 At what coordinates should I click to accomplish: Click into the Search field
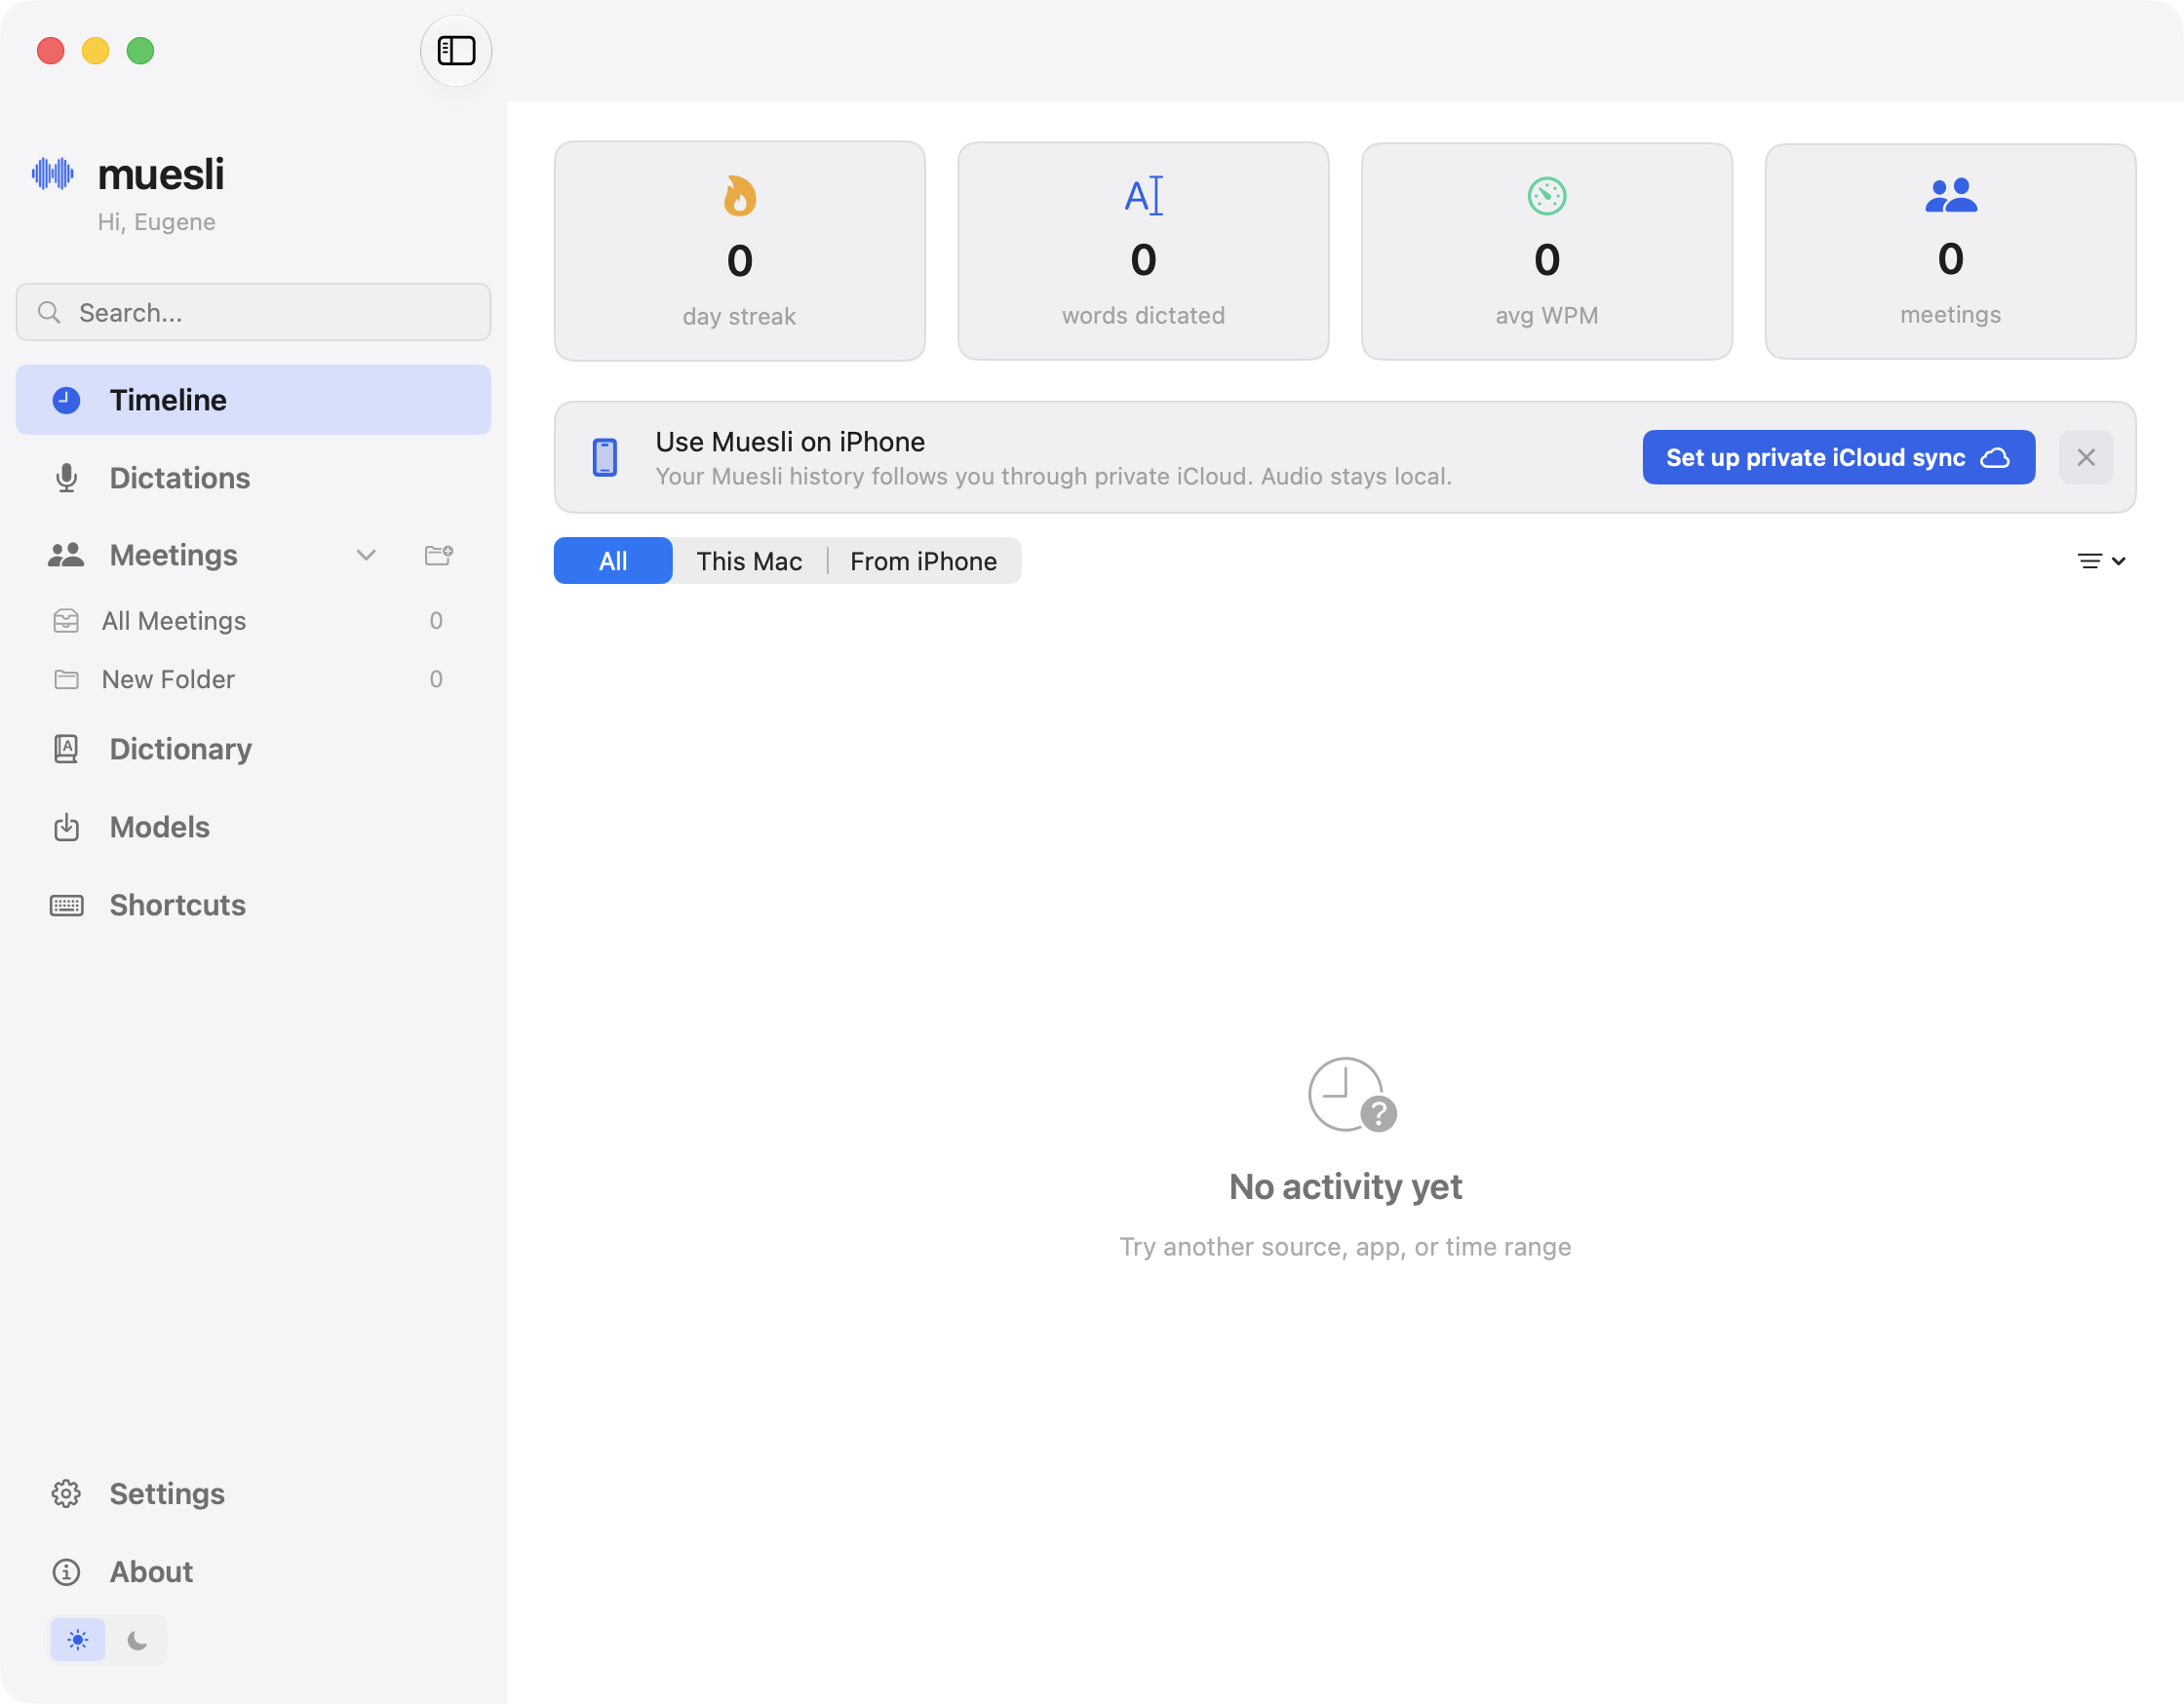[253, 312]
